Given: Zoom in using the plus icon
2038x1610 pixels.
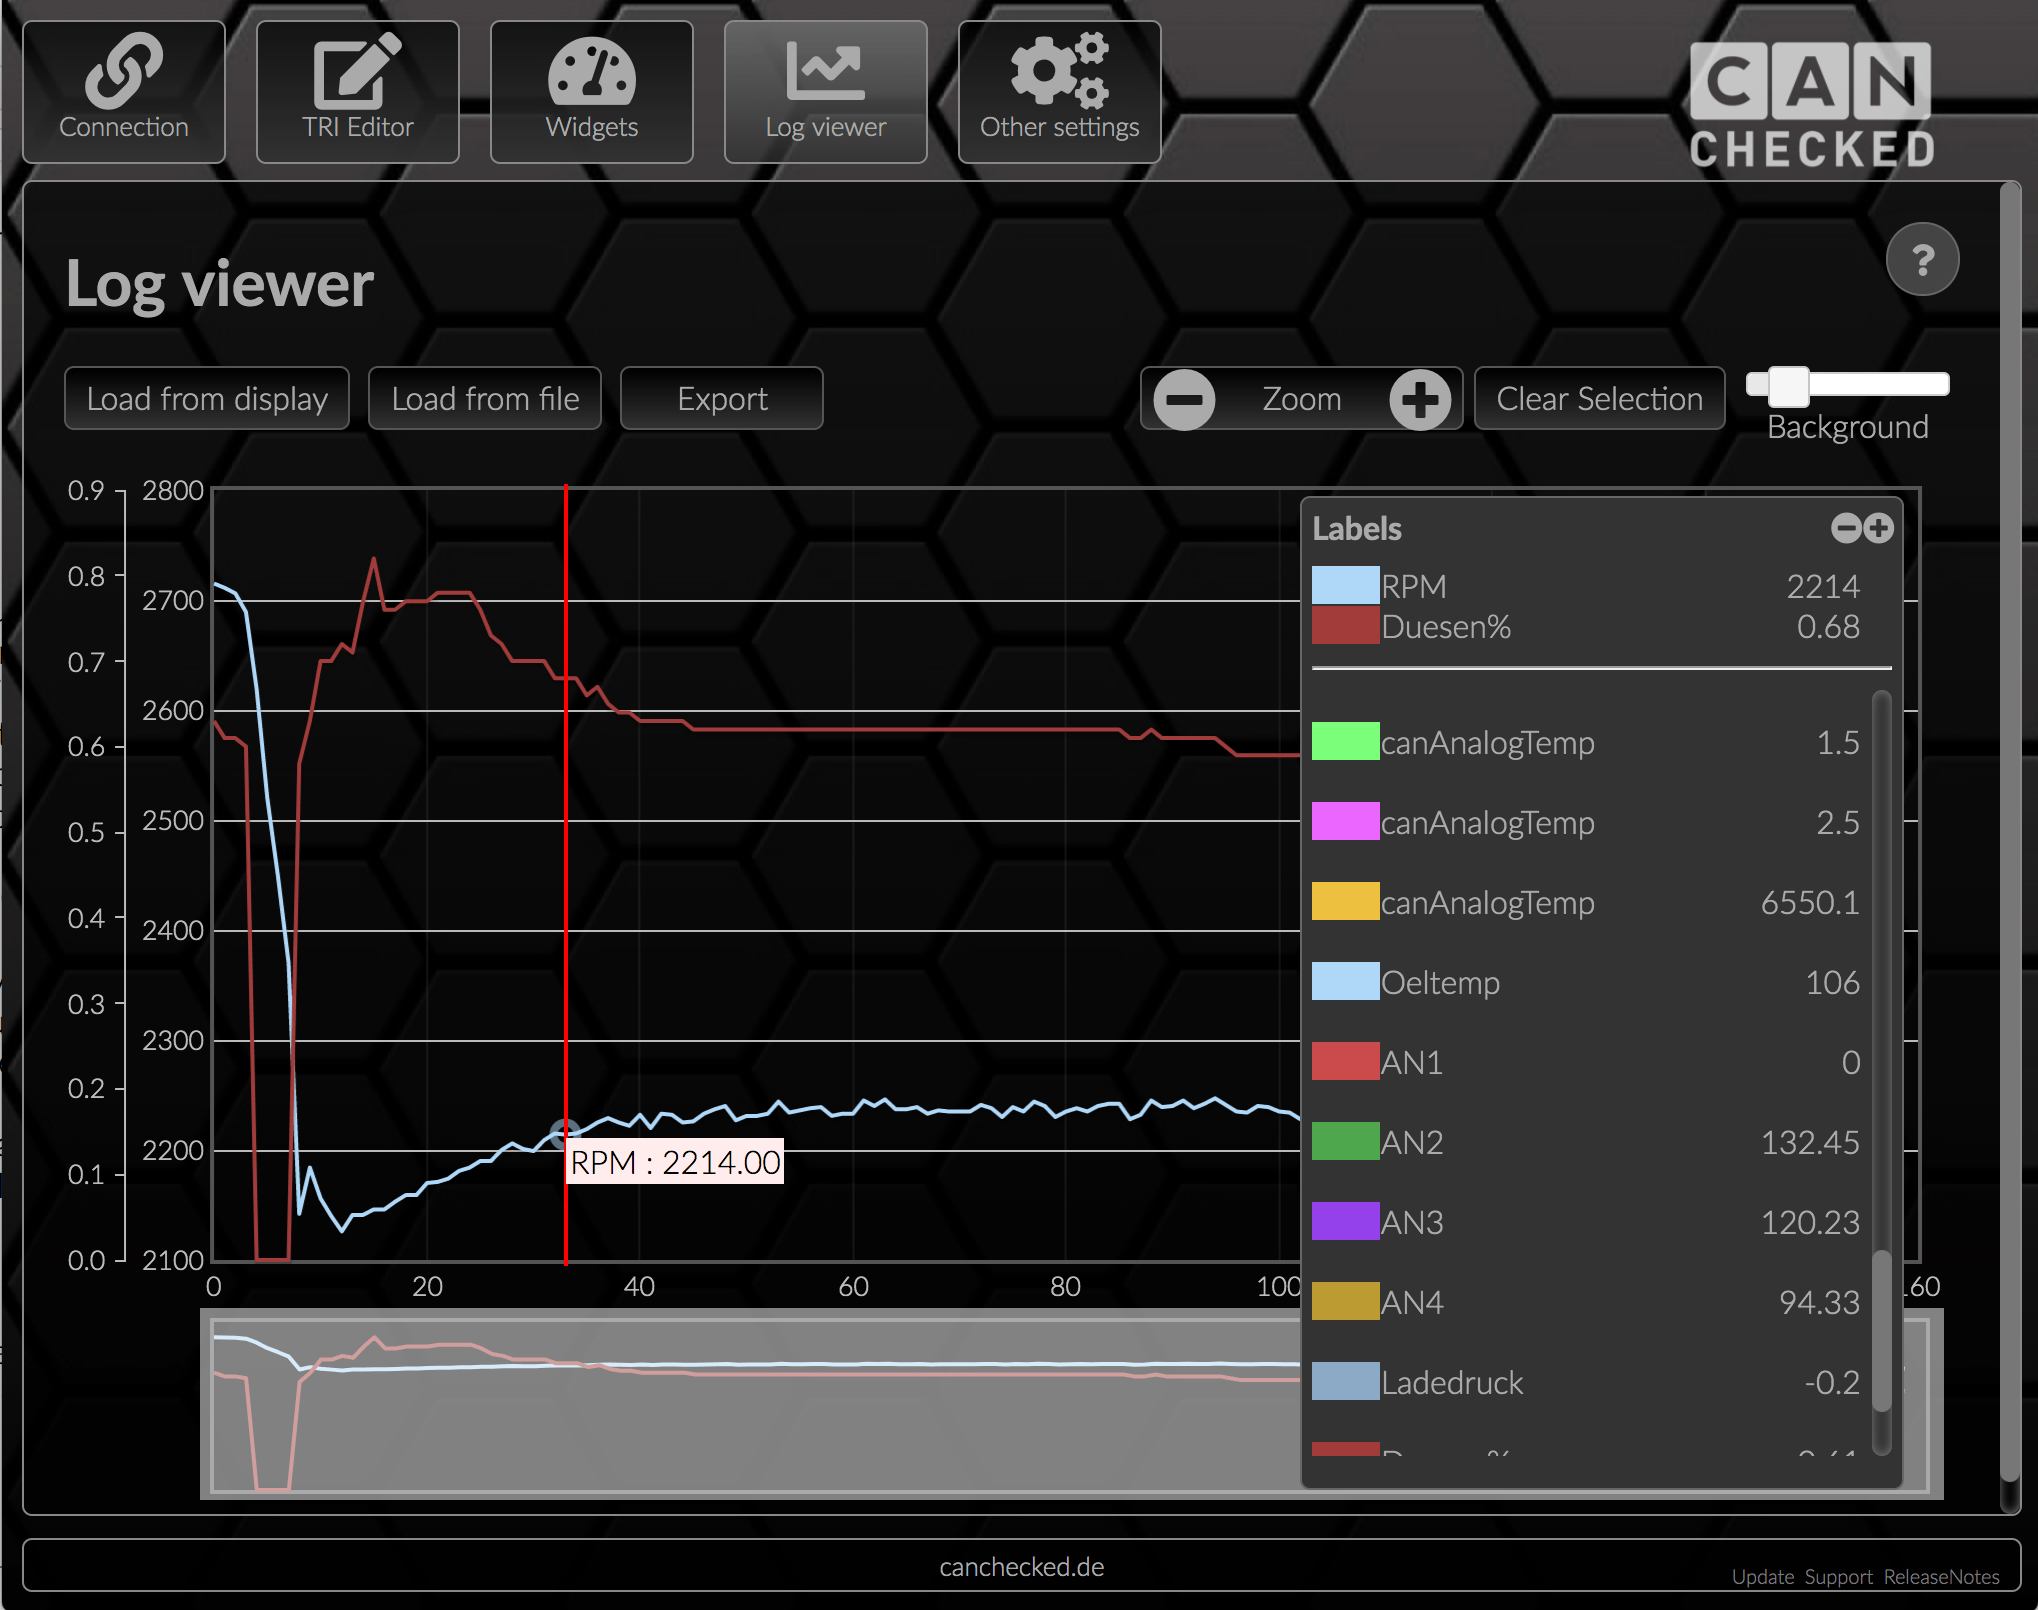Looking at the screenshot, I should point(1419,399).
